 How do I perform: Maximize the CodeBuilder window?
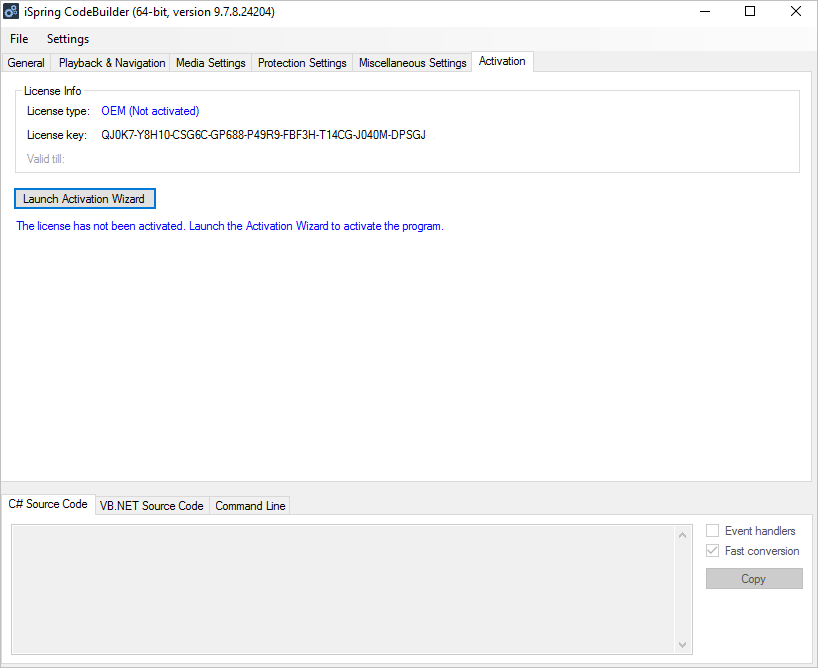(750, 11)
